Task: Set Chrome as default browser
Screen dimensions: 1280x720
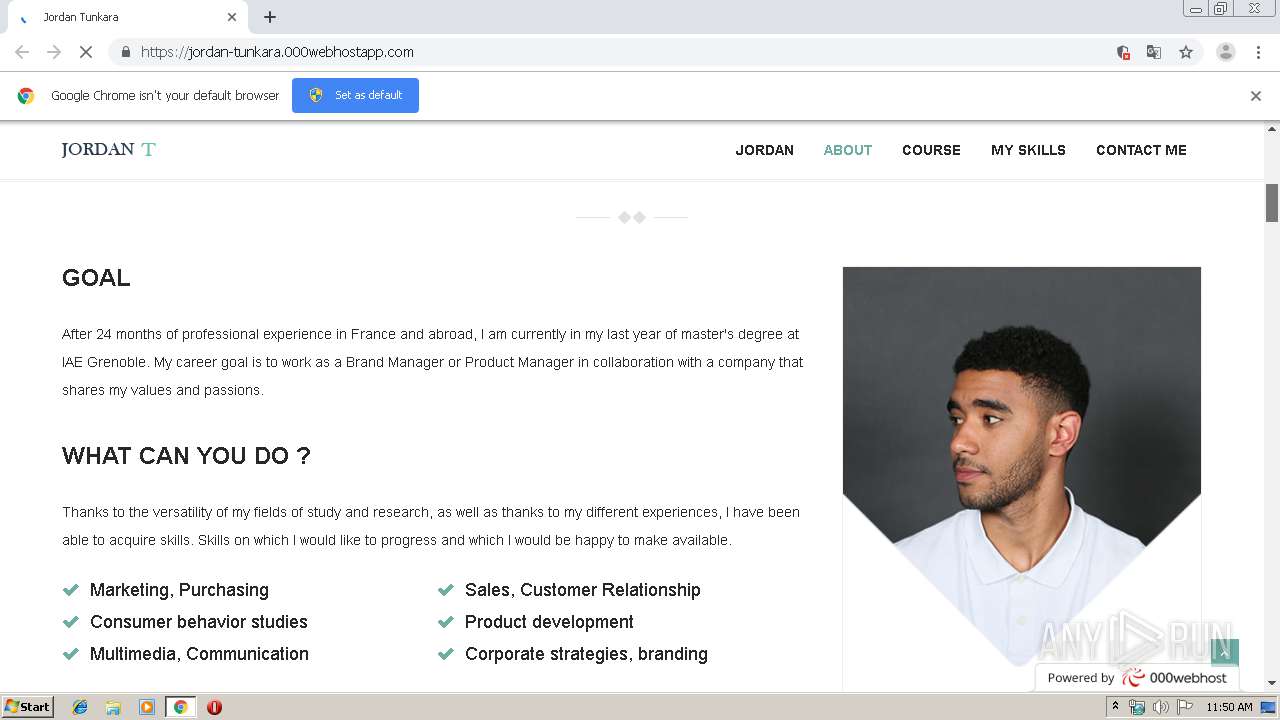Action: point(355,95)
